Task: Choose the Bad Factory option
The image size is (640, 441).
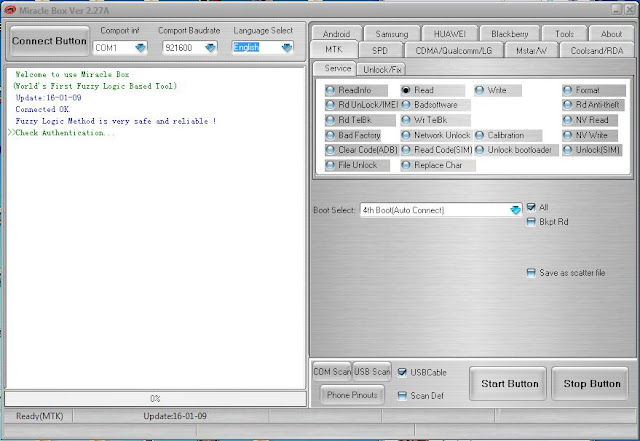Action: (353, 135)
